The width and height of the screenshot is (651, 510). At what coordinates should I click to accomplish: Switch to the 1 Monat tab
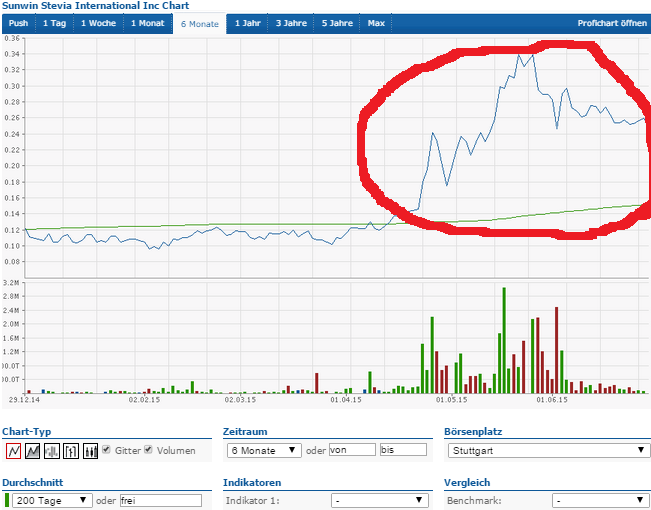(148, 23)
